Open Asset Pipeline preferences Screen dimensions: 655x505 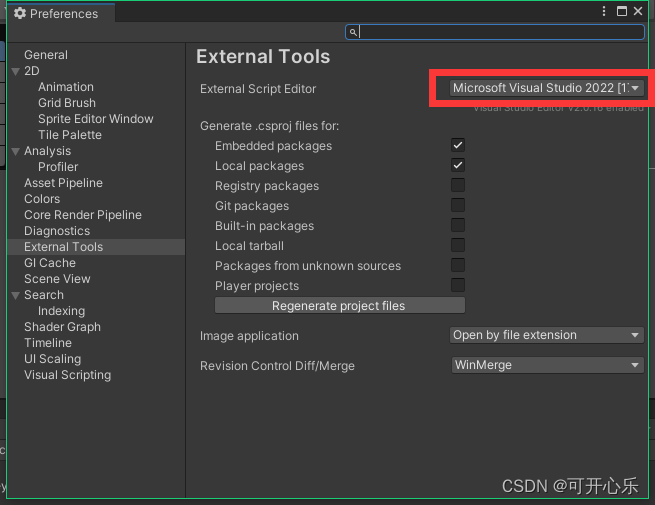pos(63,183)
